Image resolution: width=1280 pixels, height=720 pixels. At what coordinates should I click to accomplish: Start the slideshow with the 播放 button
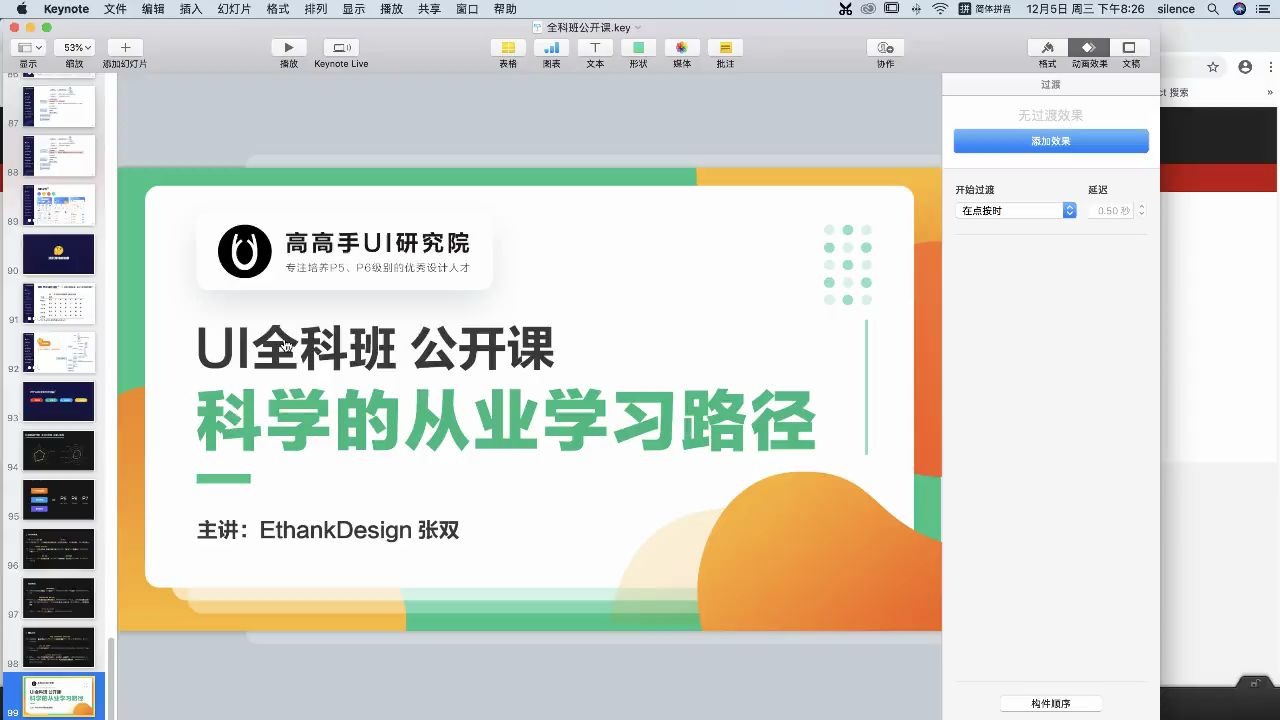coord(288,46)
